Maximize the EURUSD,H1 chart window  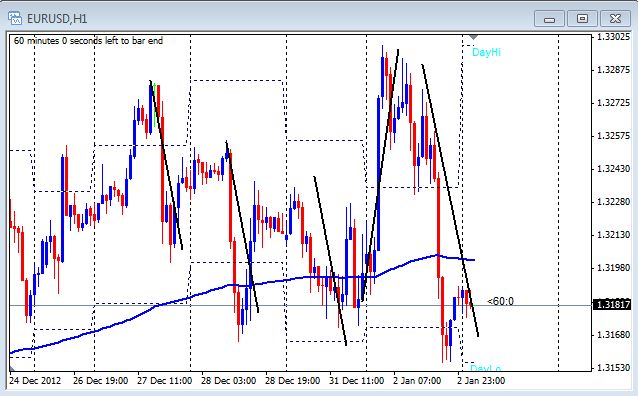[x=582, y=19]
